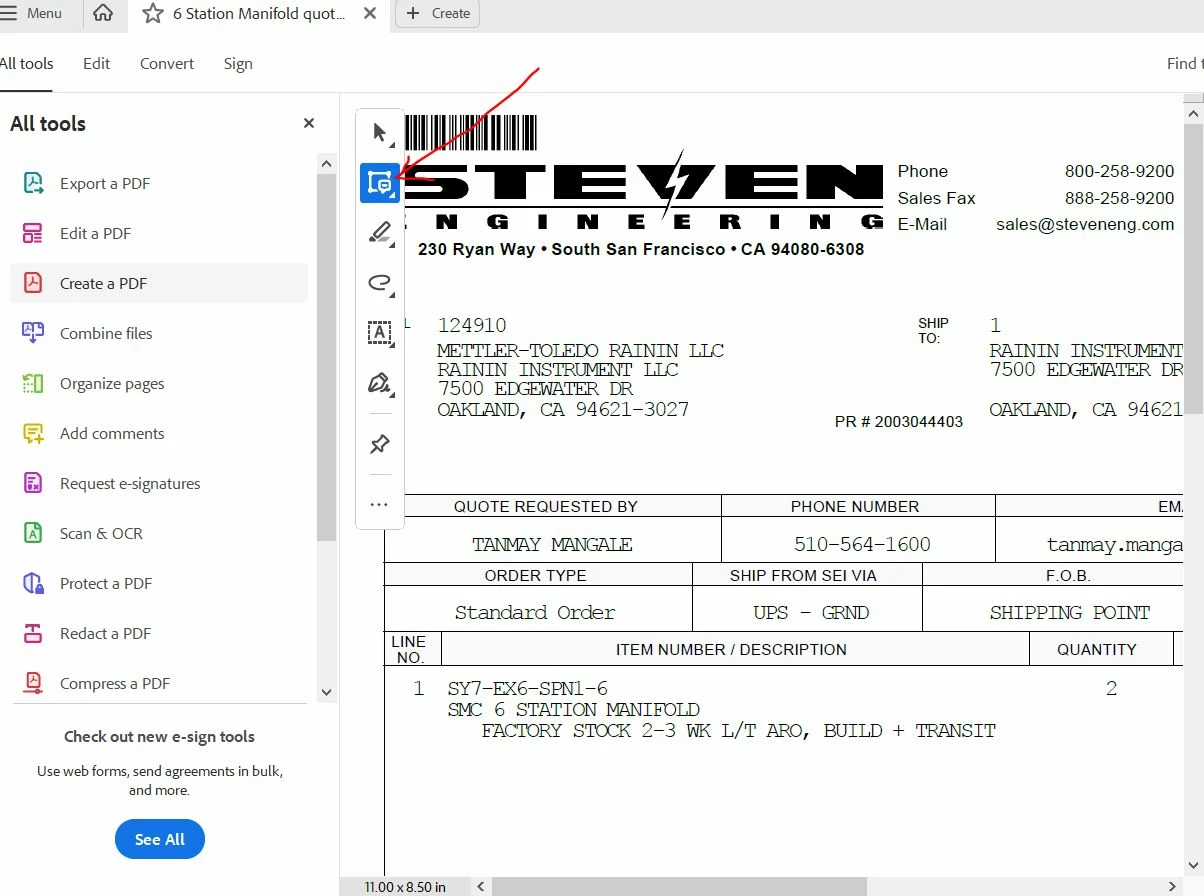Select the freehand draw lasso tool
Image resolution: width=1204 pixels, height=896 pixels.
[380, 283]
